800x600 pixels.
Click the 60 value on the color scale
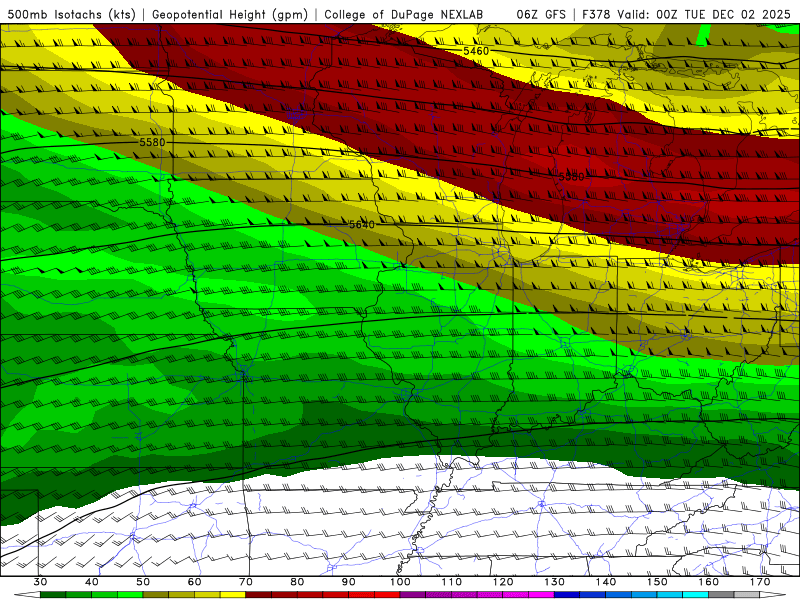tap(194, 582)
